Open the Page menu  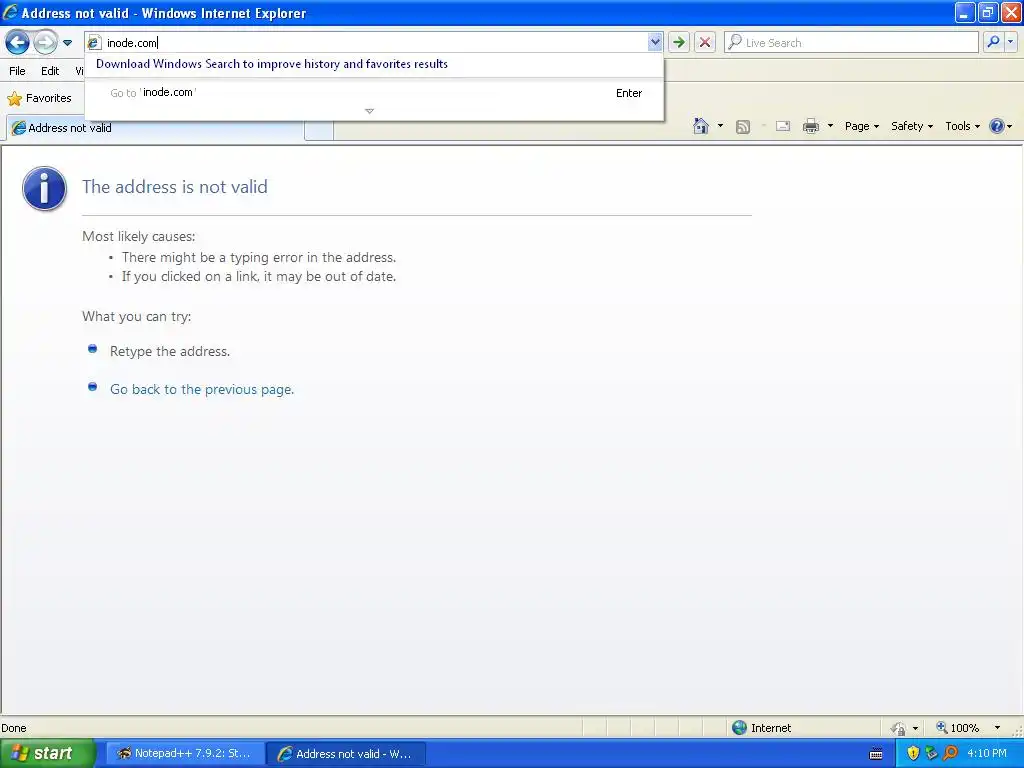(x=861, y=126)
